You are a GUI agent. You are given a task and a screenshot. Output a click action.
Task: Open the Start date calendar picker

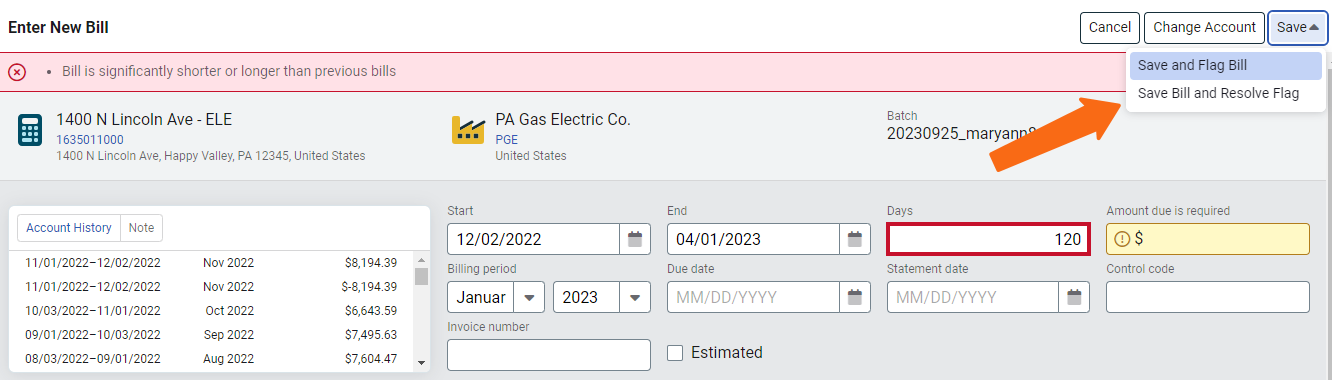634,239
